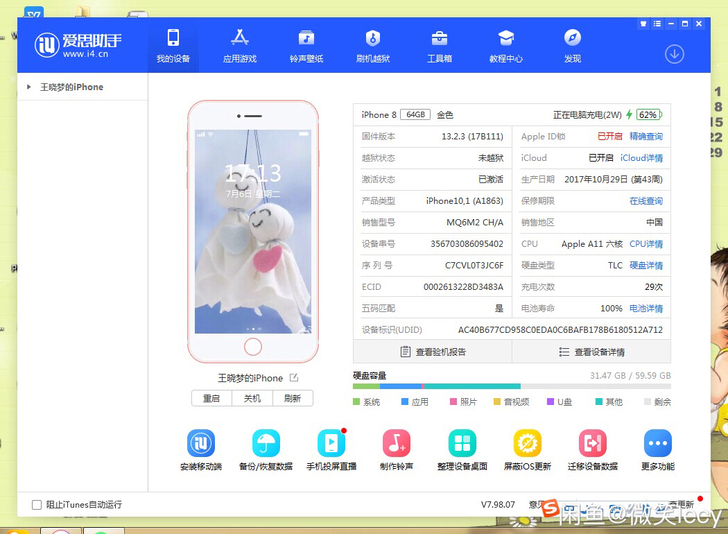Click the list menu icon in title bar
728x534 pixels.
click(657, 24)
